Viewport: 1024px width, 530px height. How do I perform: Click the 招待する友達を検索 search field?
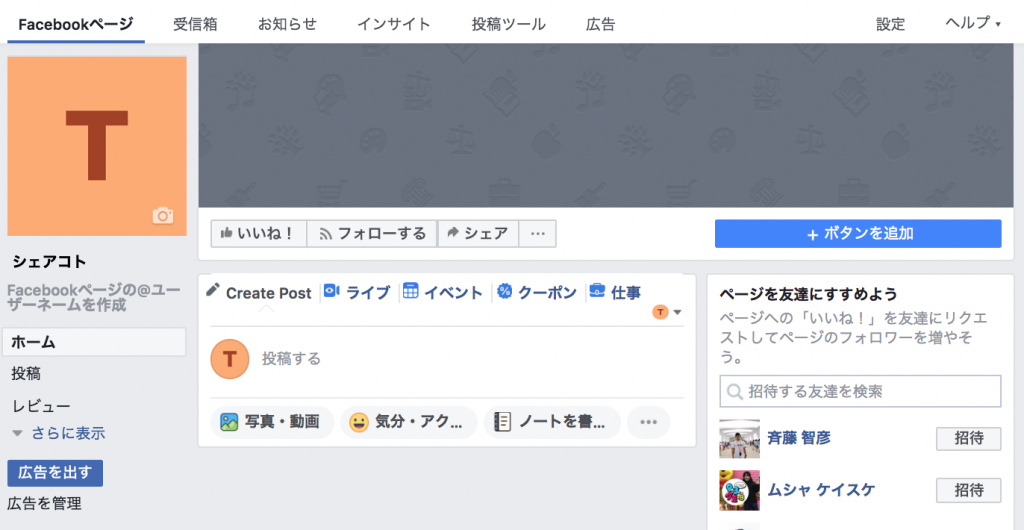(860, 391)
